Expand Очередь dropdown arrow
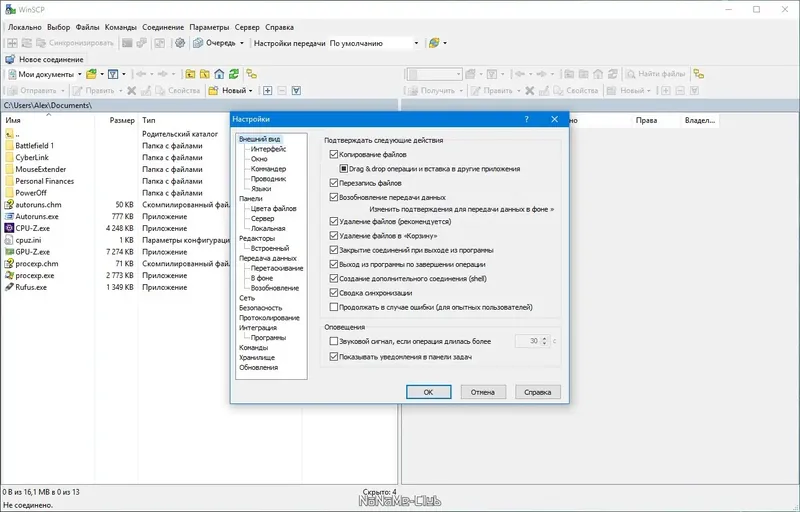This screenshot has width=800, height=512. coord(242,43)
